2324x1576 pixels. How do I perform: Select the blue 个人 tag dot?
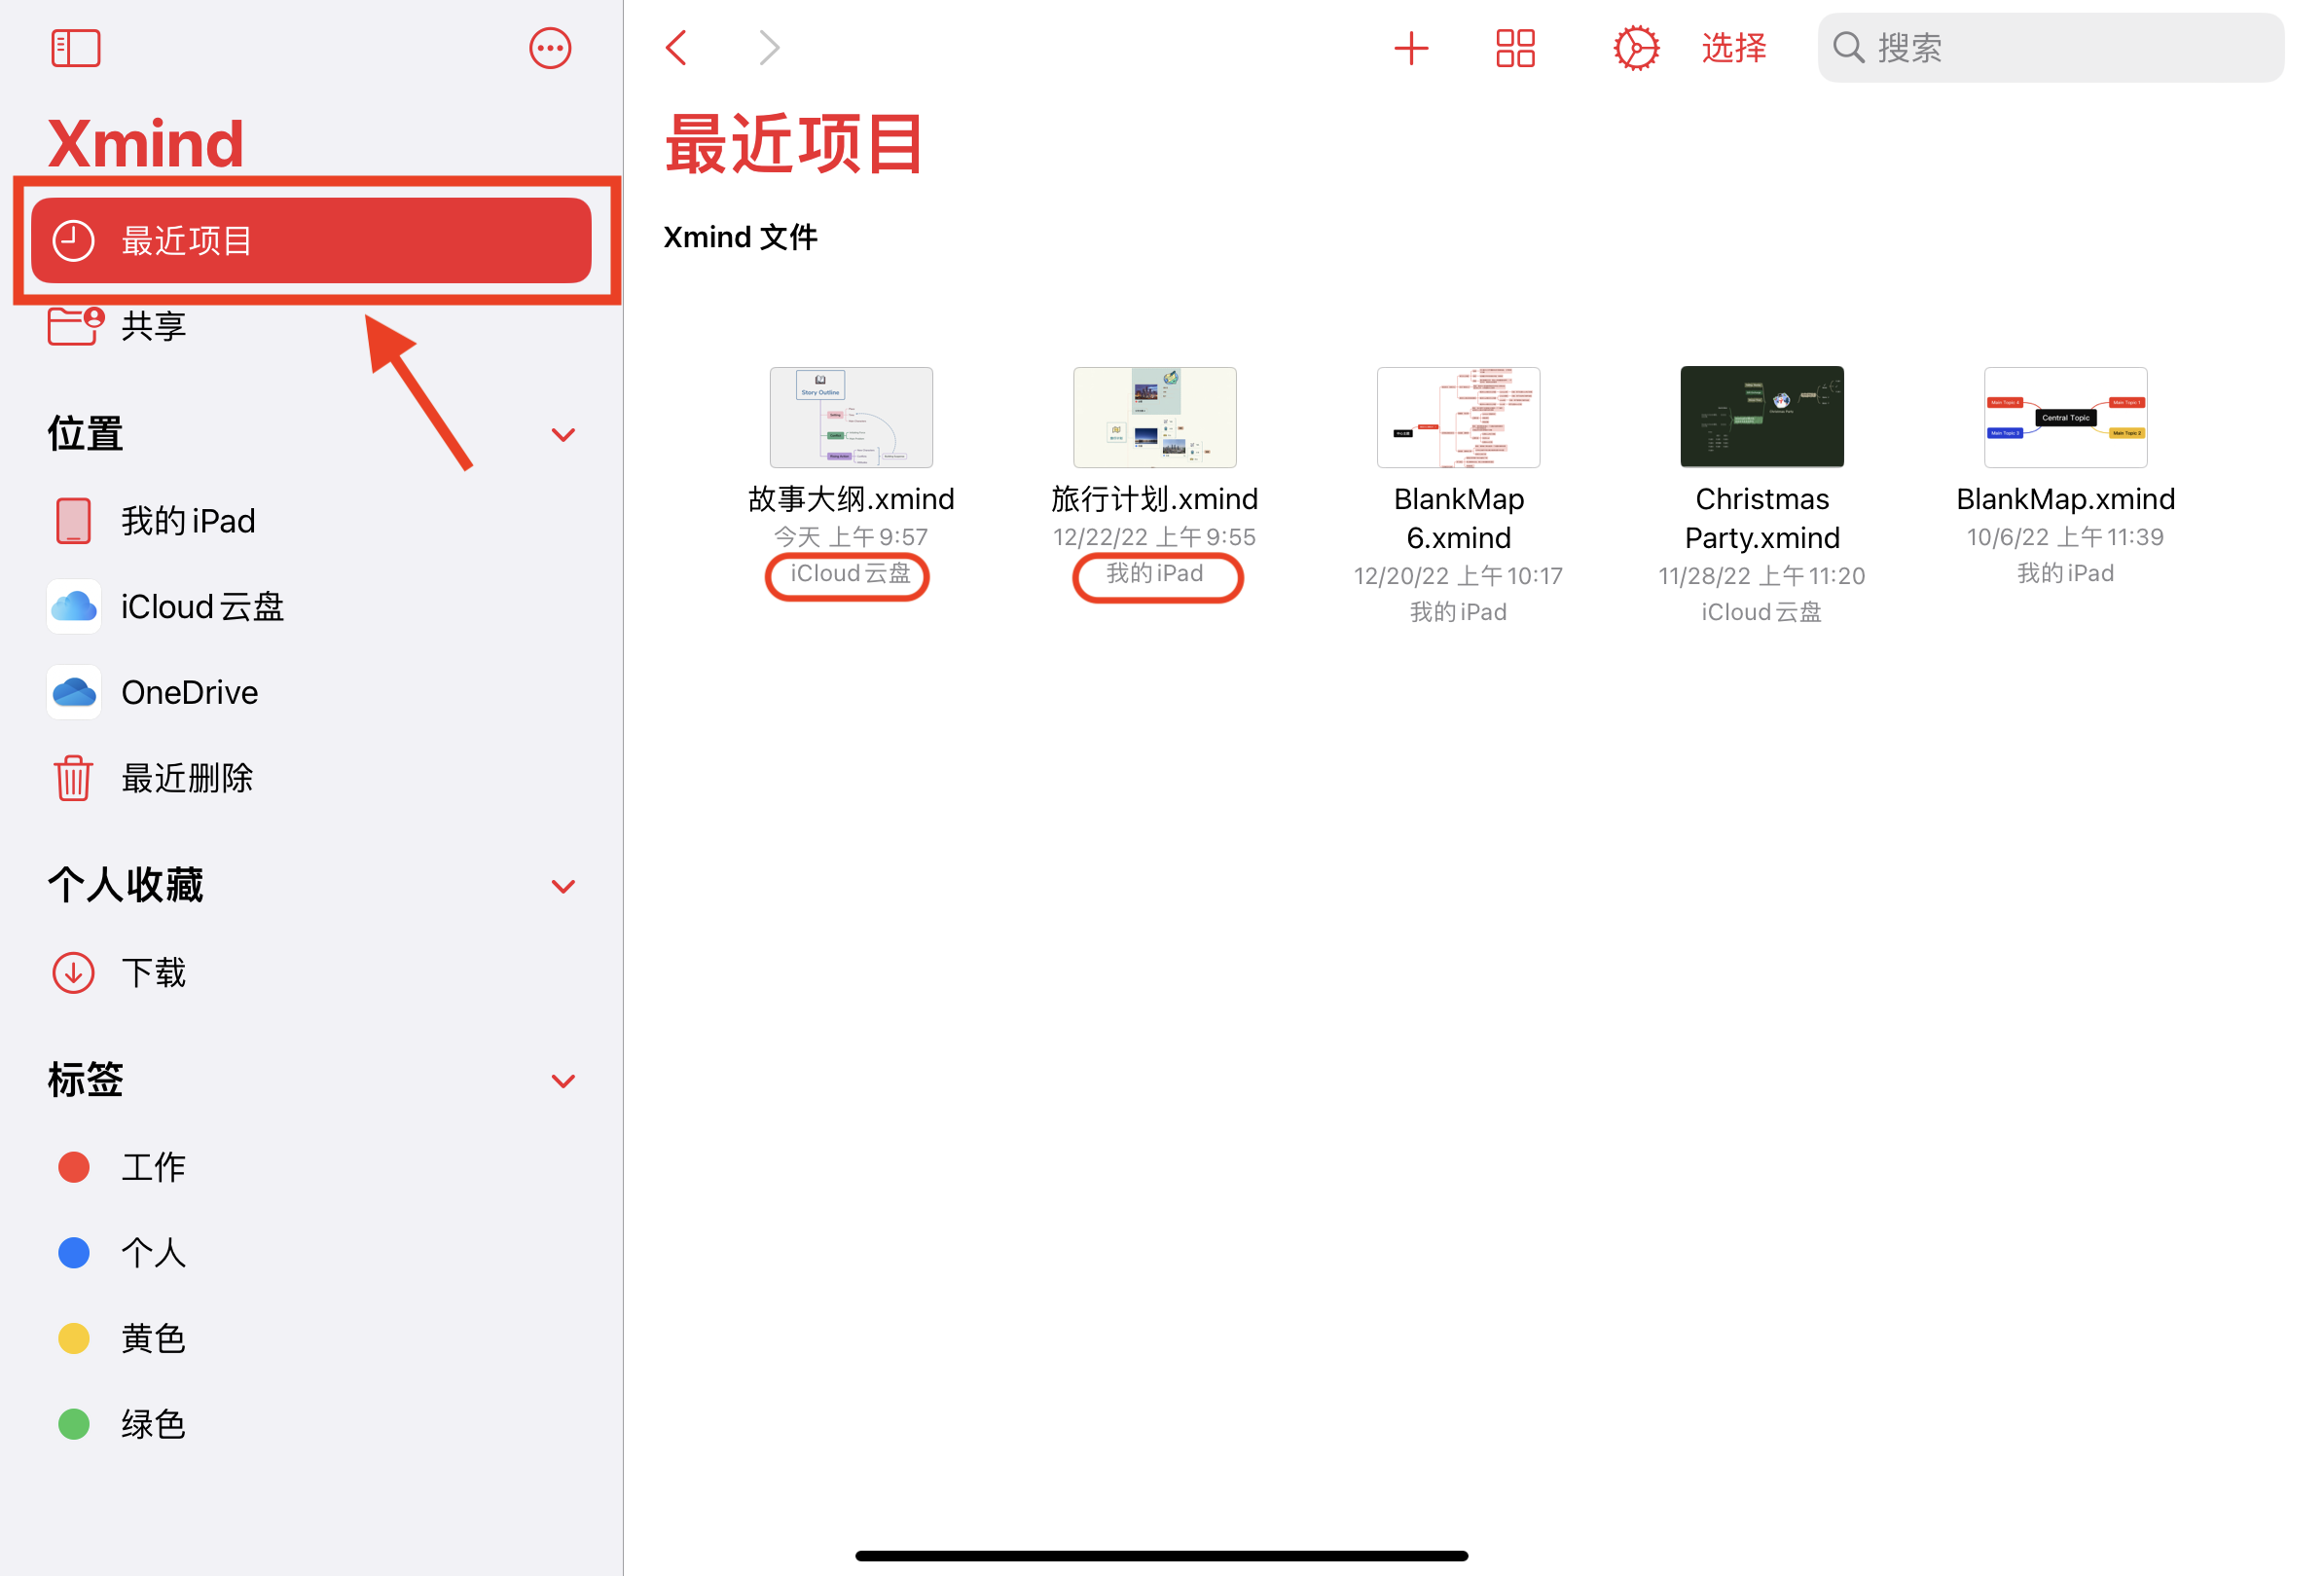pos(74,1253)
